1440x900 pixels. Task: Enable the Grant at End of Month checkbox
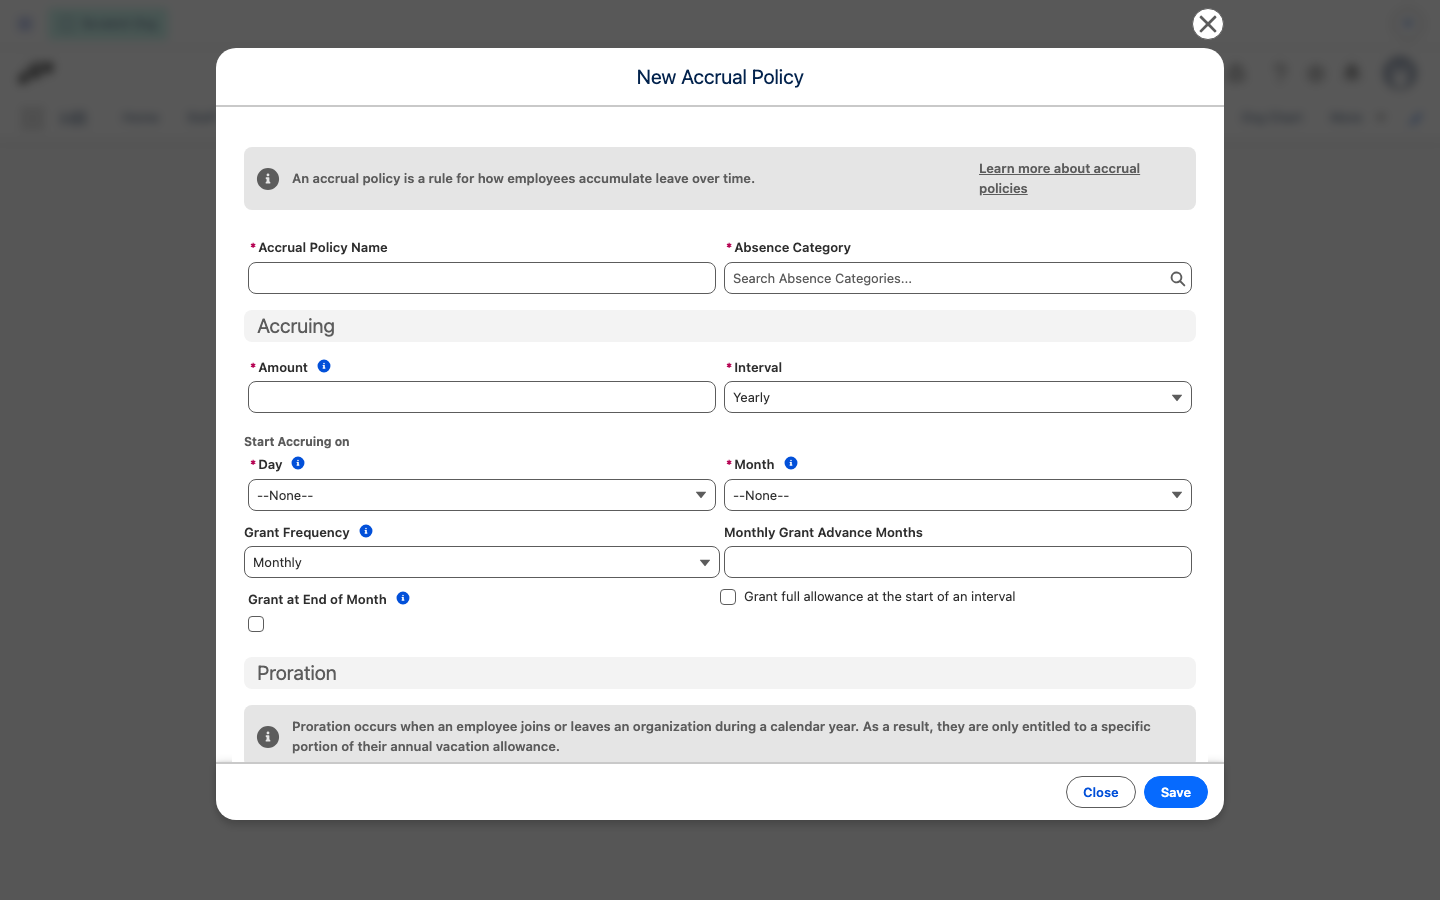pyautogui.click(x=256, y=624)
